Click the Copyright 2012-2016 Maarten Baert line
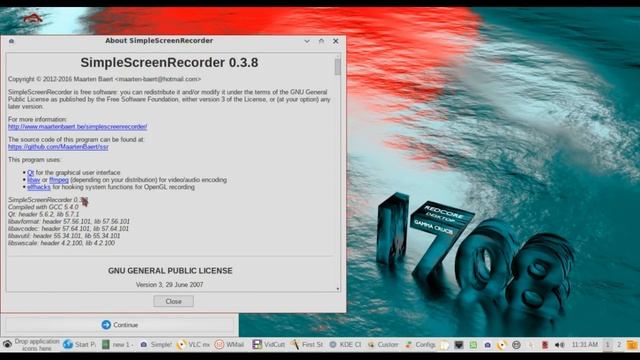The width and height of the screenshot is (640, 360). click(x=104, y=79)
